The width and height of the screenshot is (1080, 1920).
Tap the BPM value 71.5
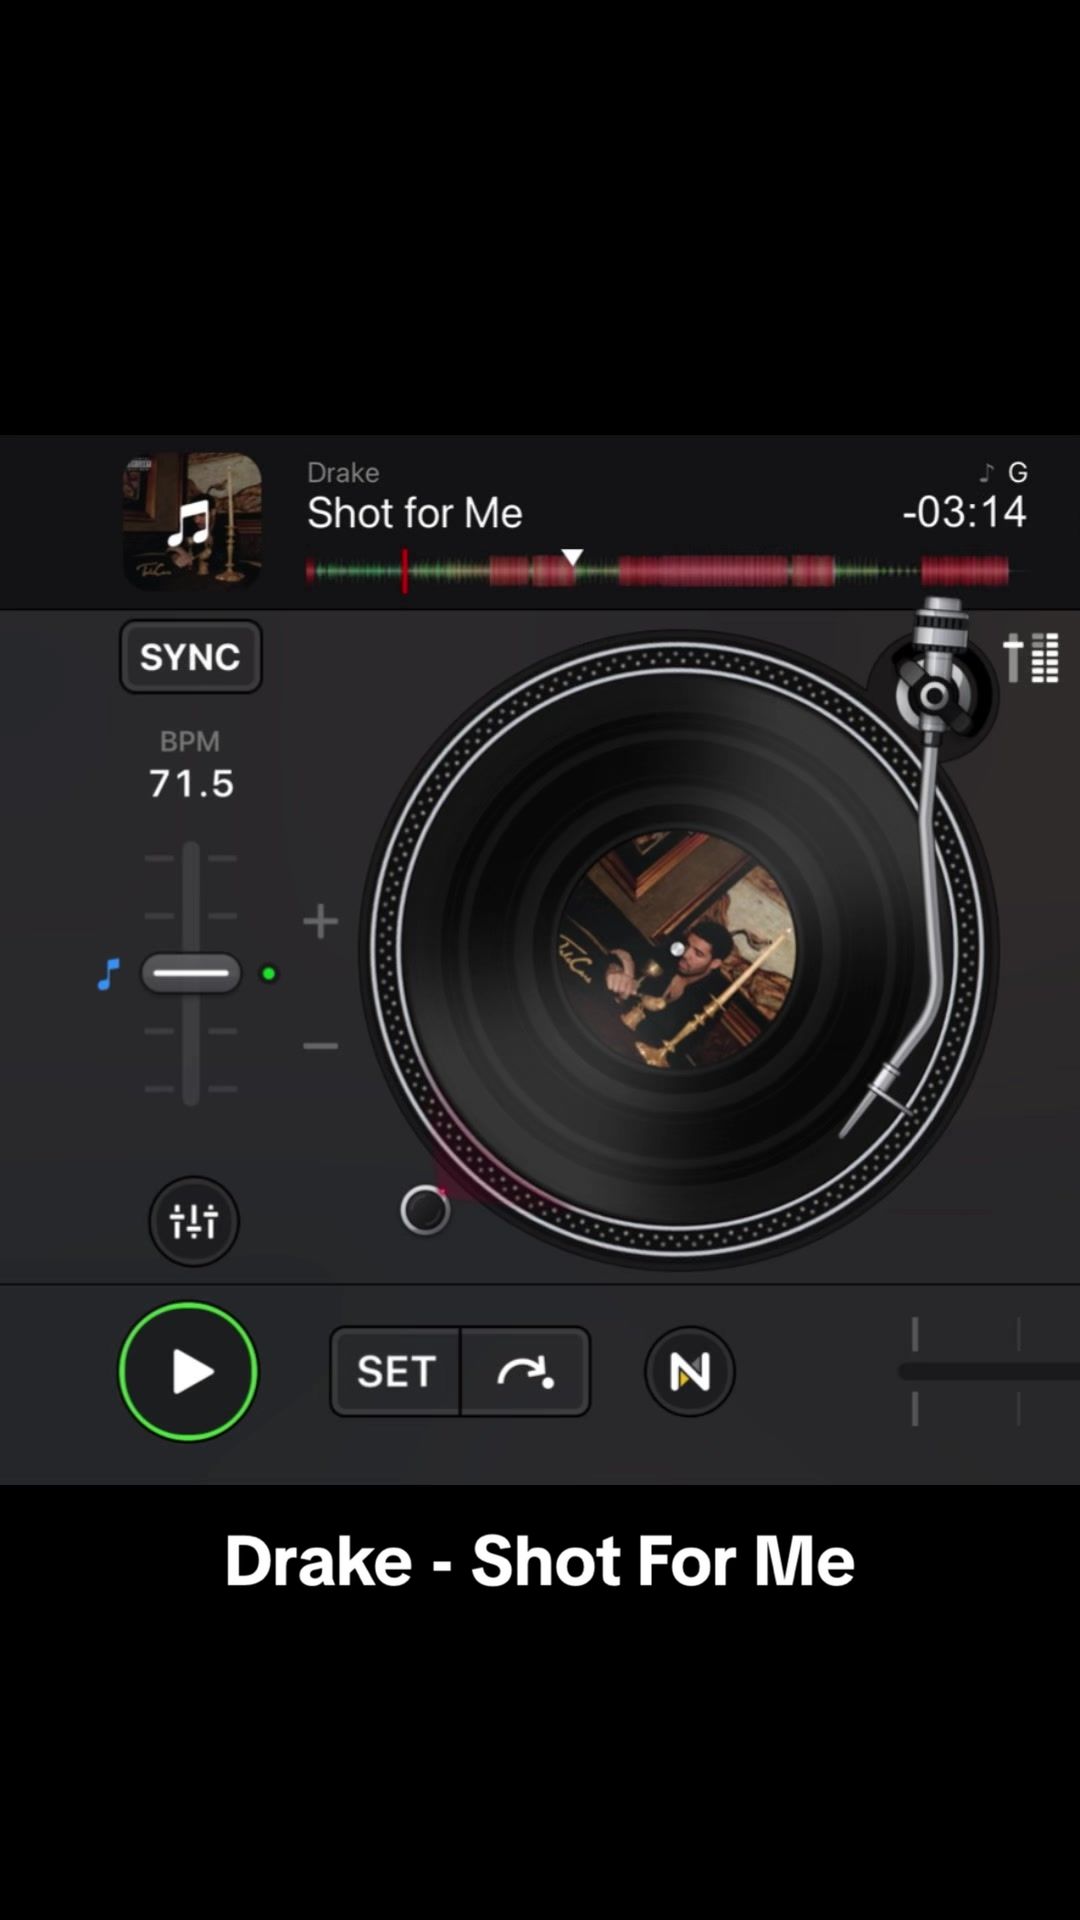(191, 783)
